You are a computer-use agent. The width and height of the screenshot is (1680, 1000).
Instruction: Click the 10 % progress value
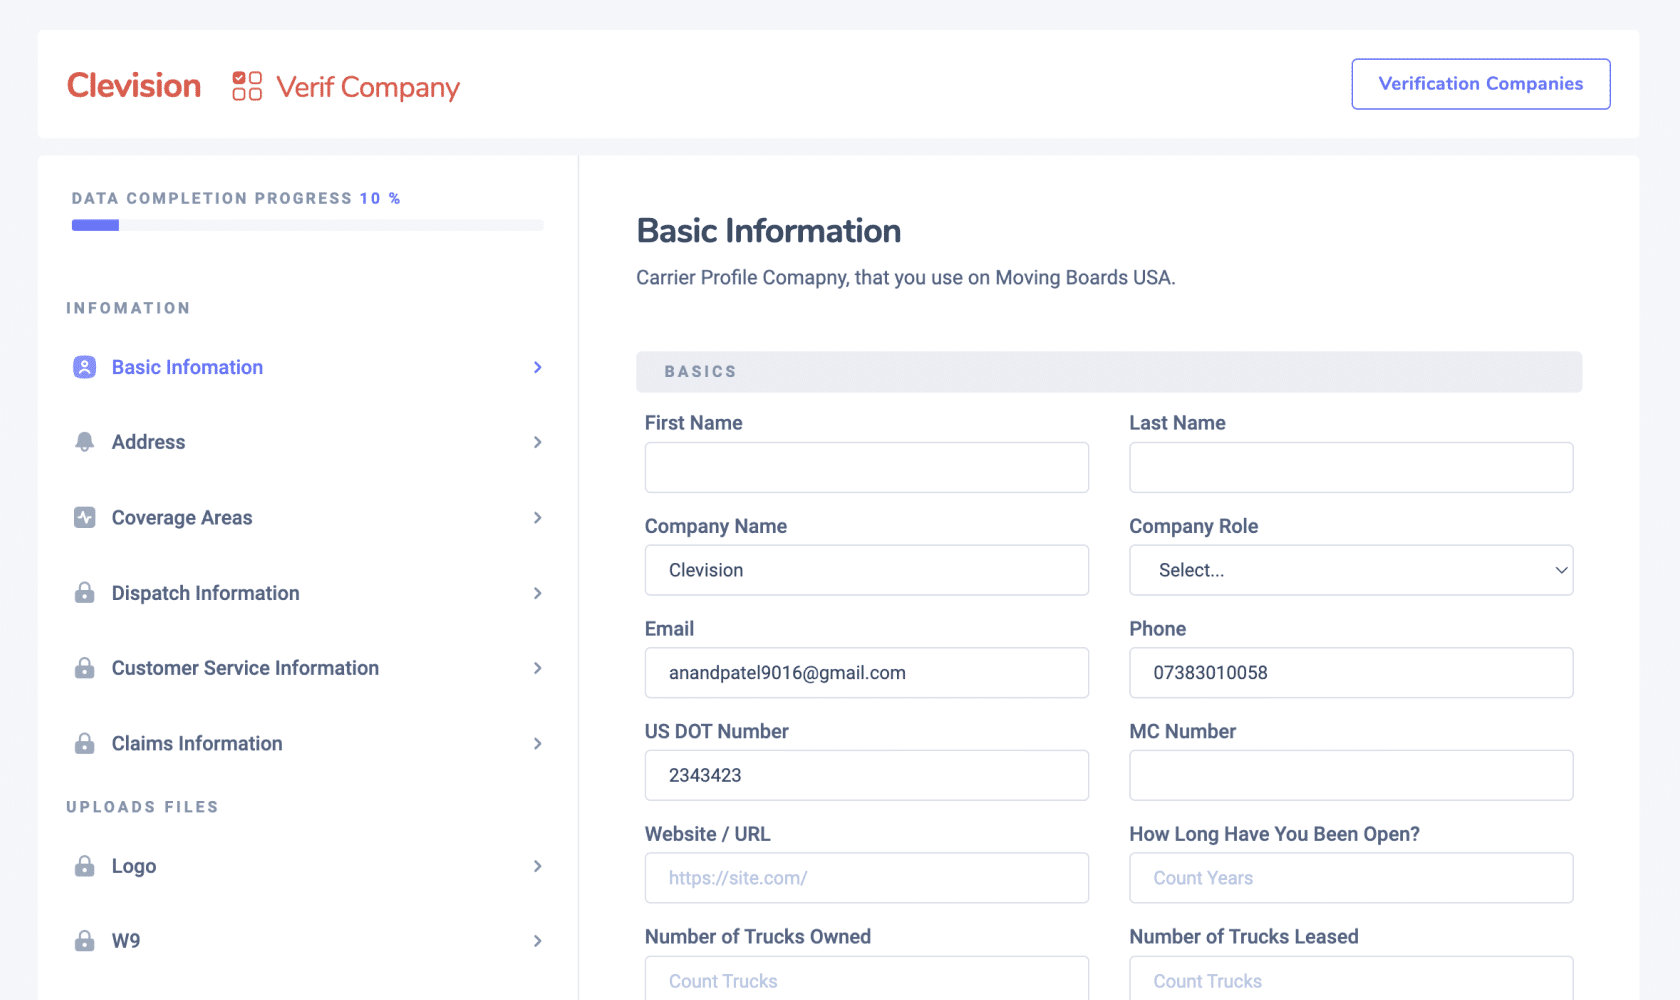click(x=380, y=198)
